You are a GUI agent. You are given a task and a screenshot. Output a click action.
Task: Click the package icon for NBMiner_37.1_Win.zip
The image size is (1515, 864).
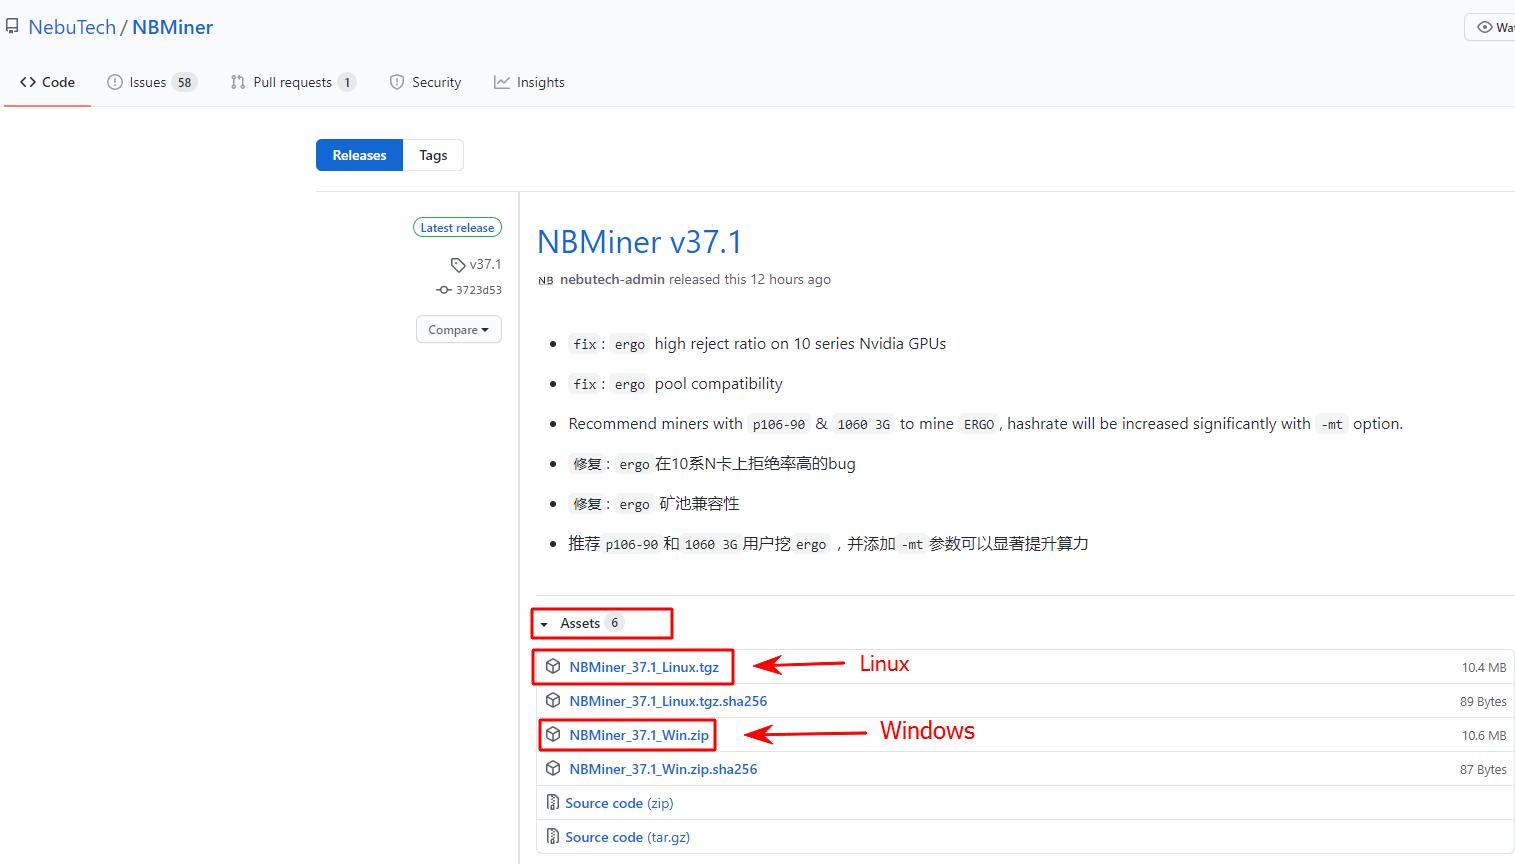[x=553, y=734]
